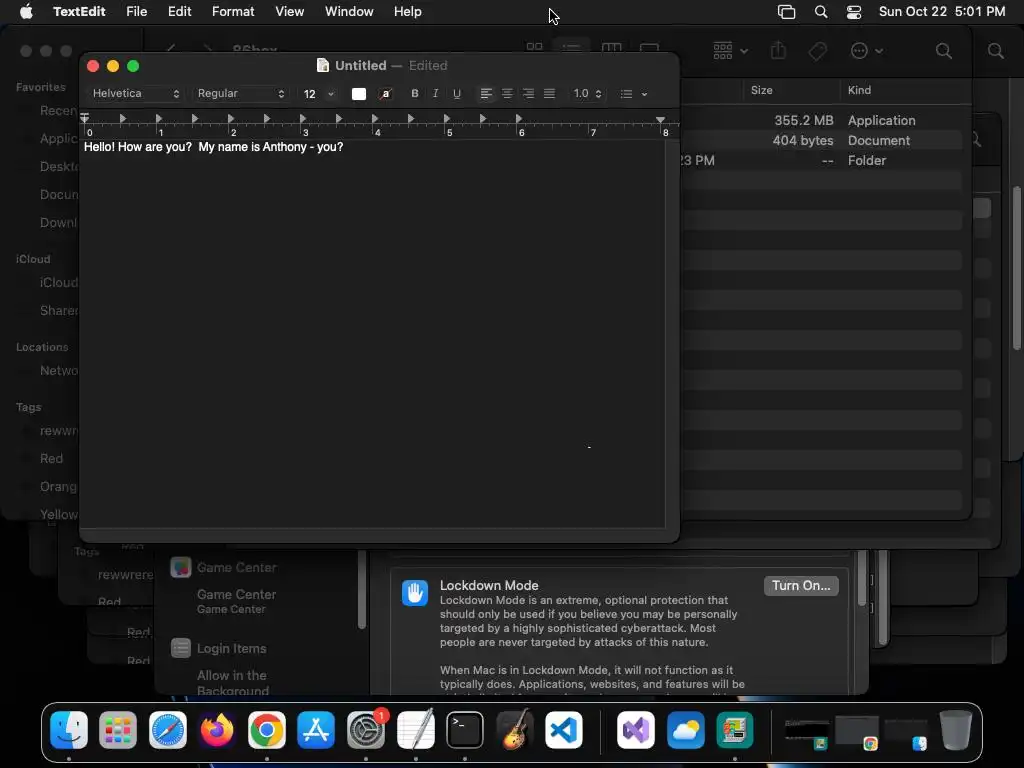This screenshot has height=768, width=1024.
Task: Open the Apple menu
Action: point(26,12)
